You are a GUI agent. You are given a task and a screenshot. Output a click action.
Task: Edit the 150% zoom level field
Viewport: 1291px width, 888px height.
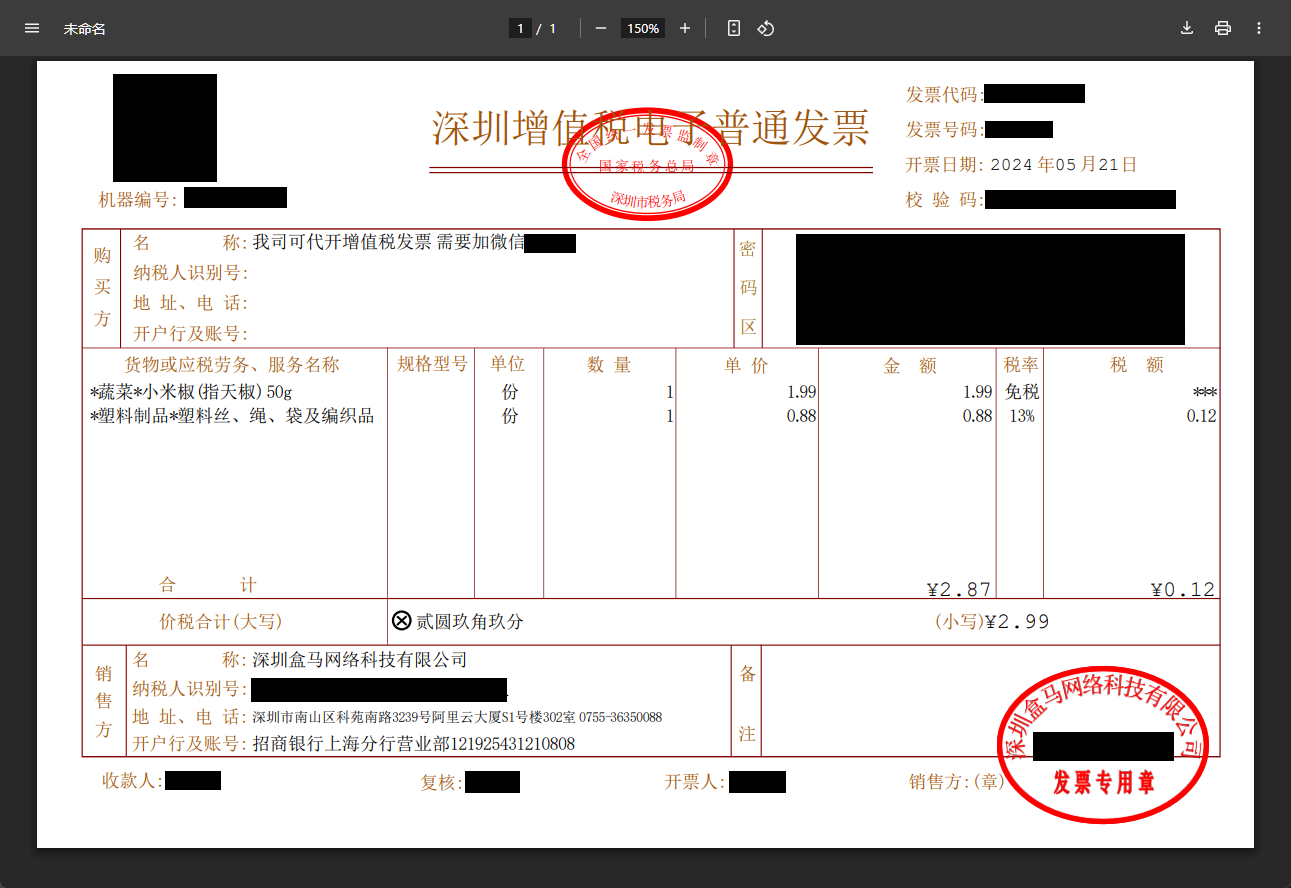click(x=643, y=29)
